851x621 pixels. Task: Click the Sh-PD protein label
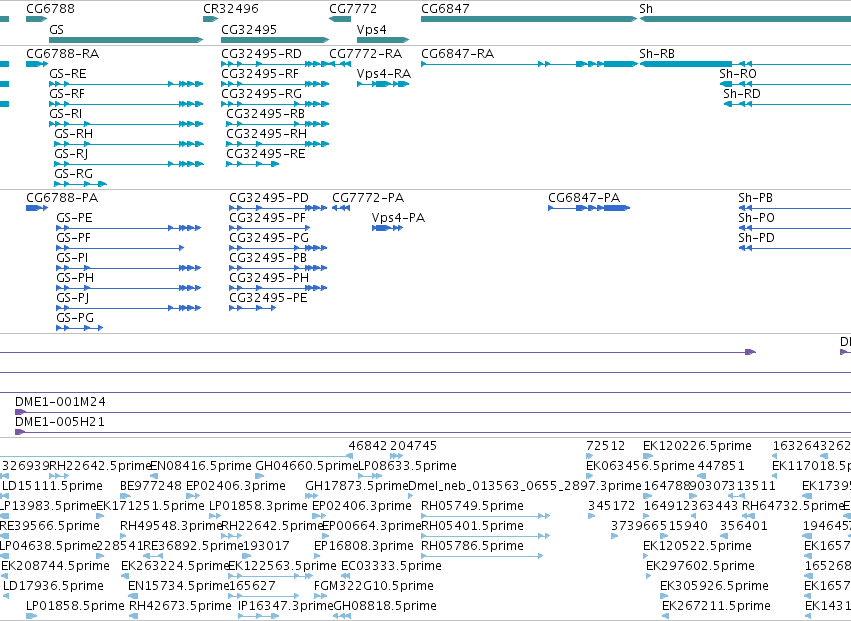click(x=757, y=238)
